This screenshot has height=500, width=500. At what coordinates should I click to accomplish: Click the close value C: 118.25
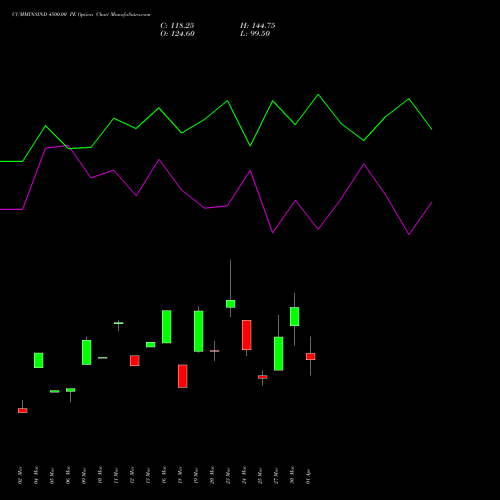click(177, 26)
